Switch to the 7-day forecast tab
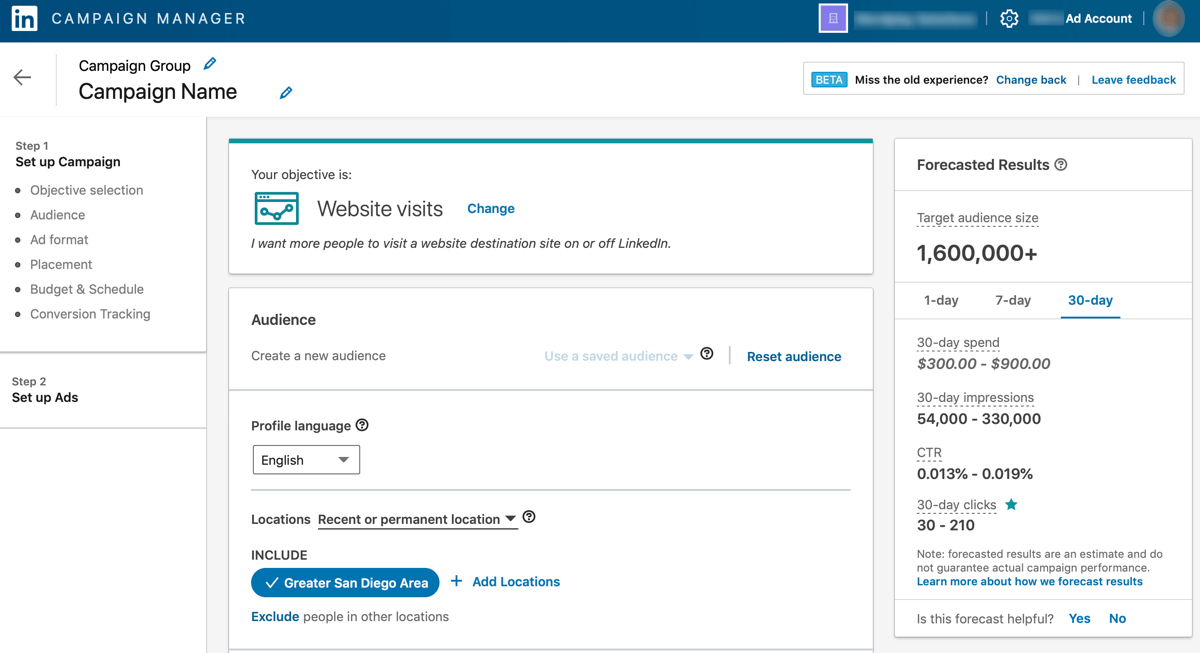Image resolution: width=1200 pixels, height=653 pixels. point(1013,299)
